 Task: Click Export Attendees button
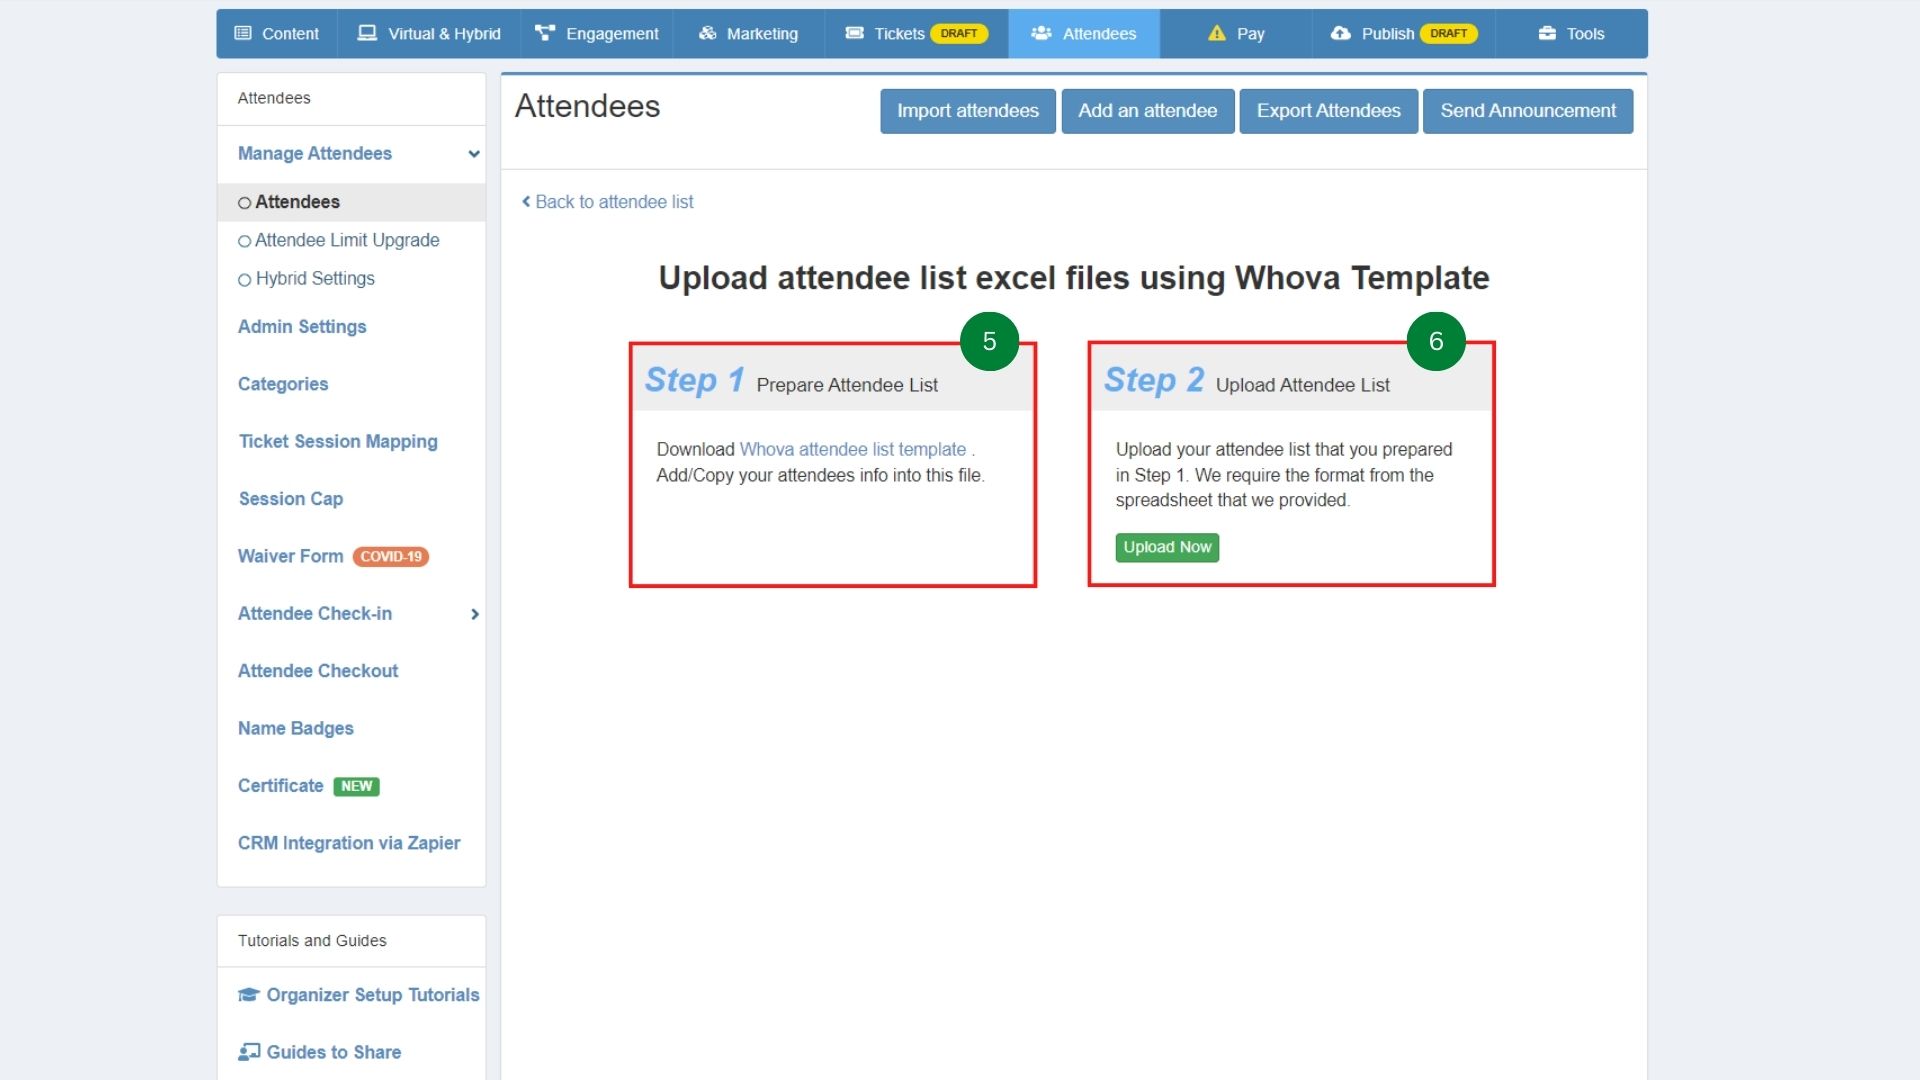pyautogui.click(x=1328, y=111)
